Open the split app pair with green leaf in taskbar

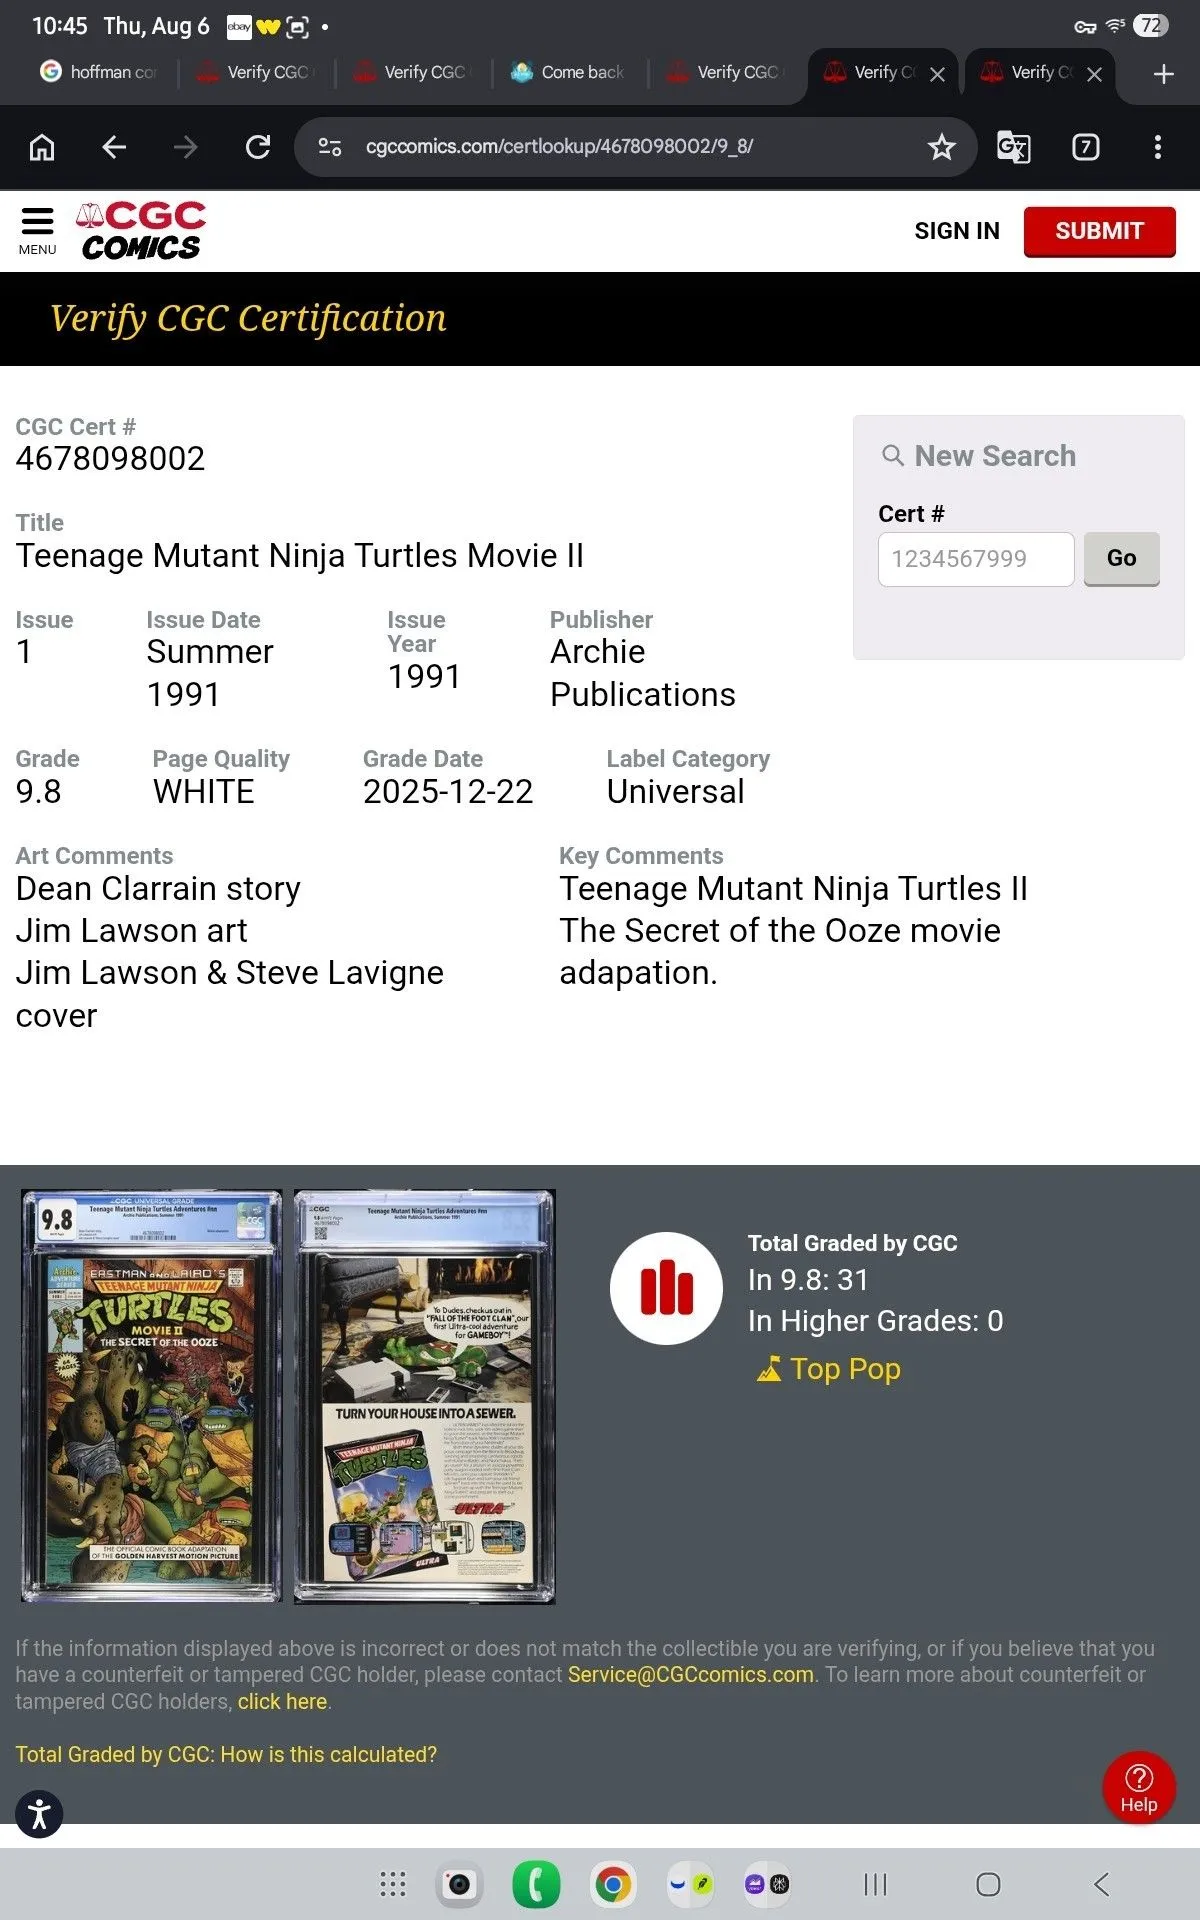(x=690, y=1884)
